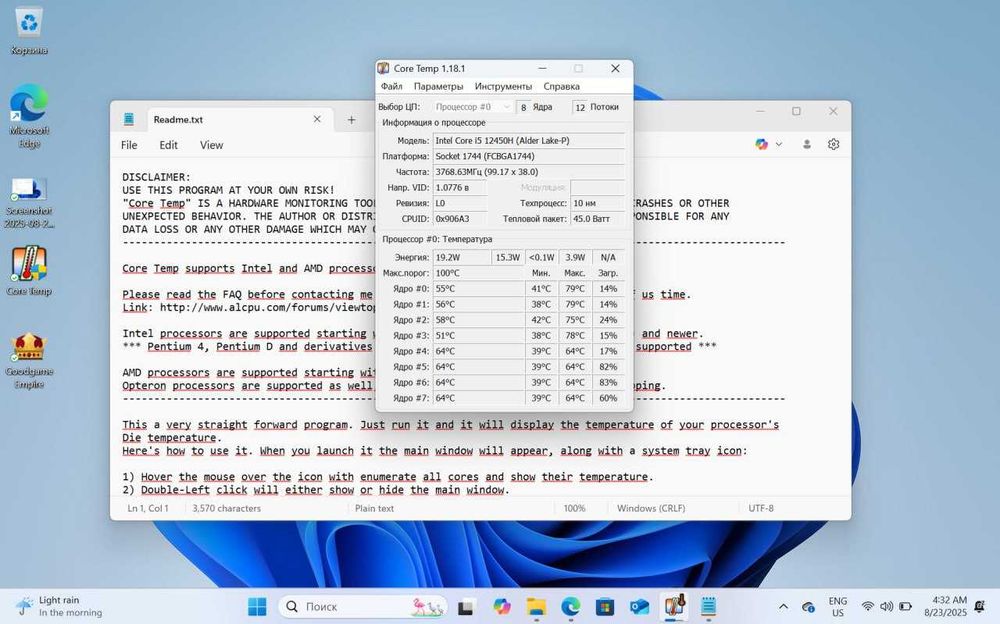The image size is (1000, 624).
Task: Close the Readme.txt tab
Action: pos(317,119)
